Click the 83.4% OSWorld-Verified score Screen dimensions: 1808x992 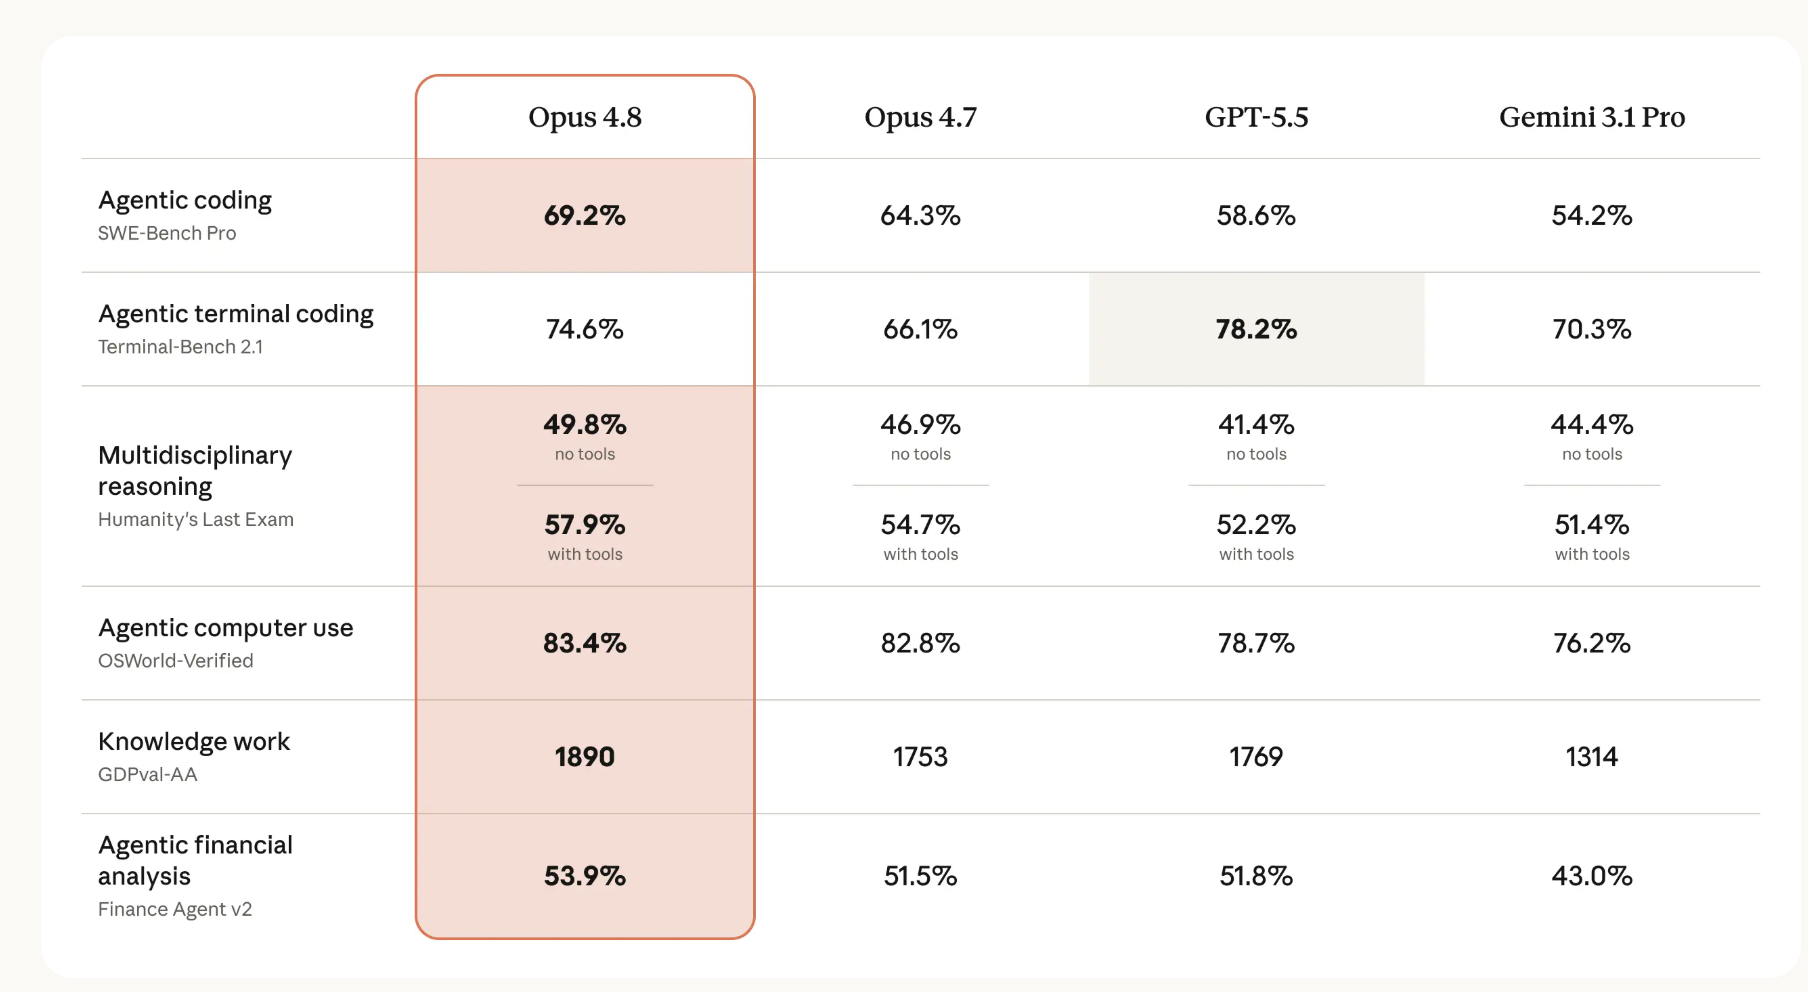pyautogui.click(x=585, y=643)
